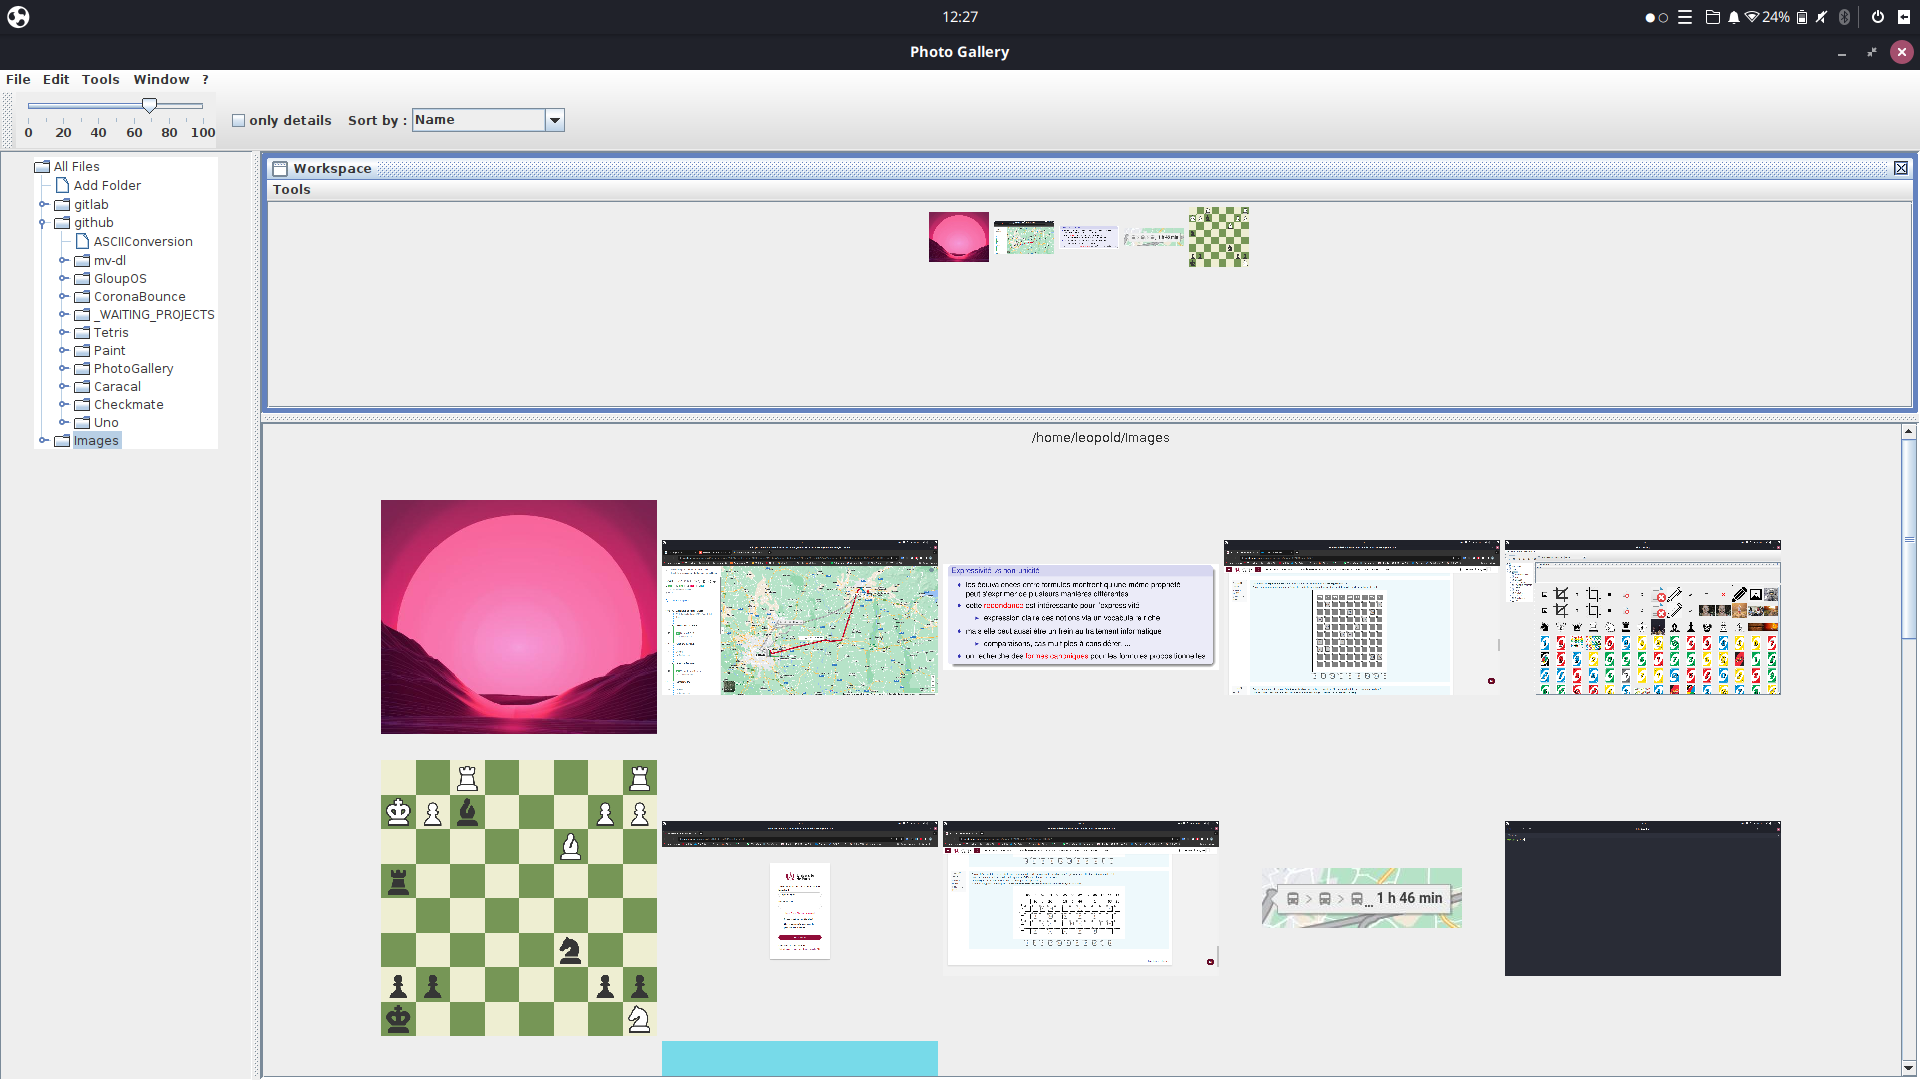Open the ? help menu
The image size is (1920, 1080).
(205, 80)
